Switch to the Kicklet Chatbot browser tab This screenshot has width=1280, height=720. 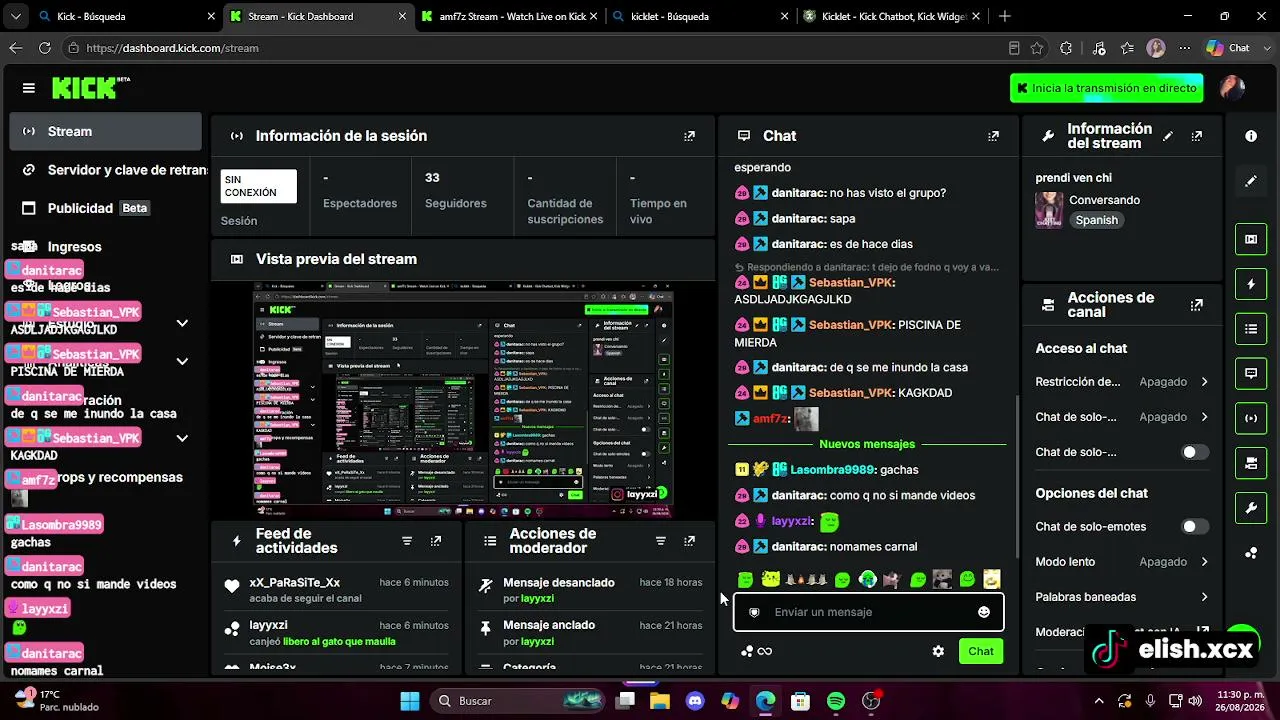(890, 16)
